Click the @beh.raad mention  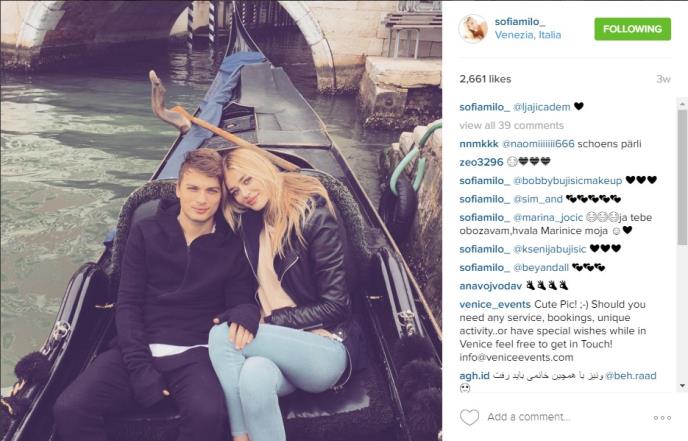click(x=631, y=376)
